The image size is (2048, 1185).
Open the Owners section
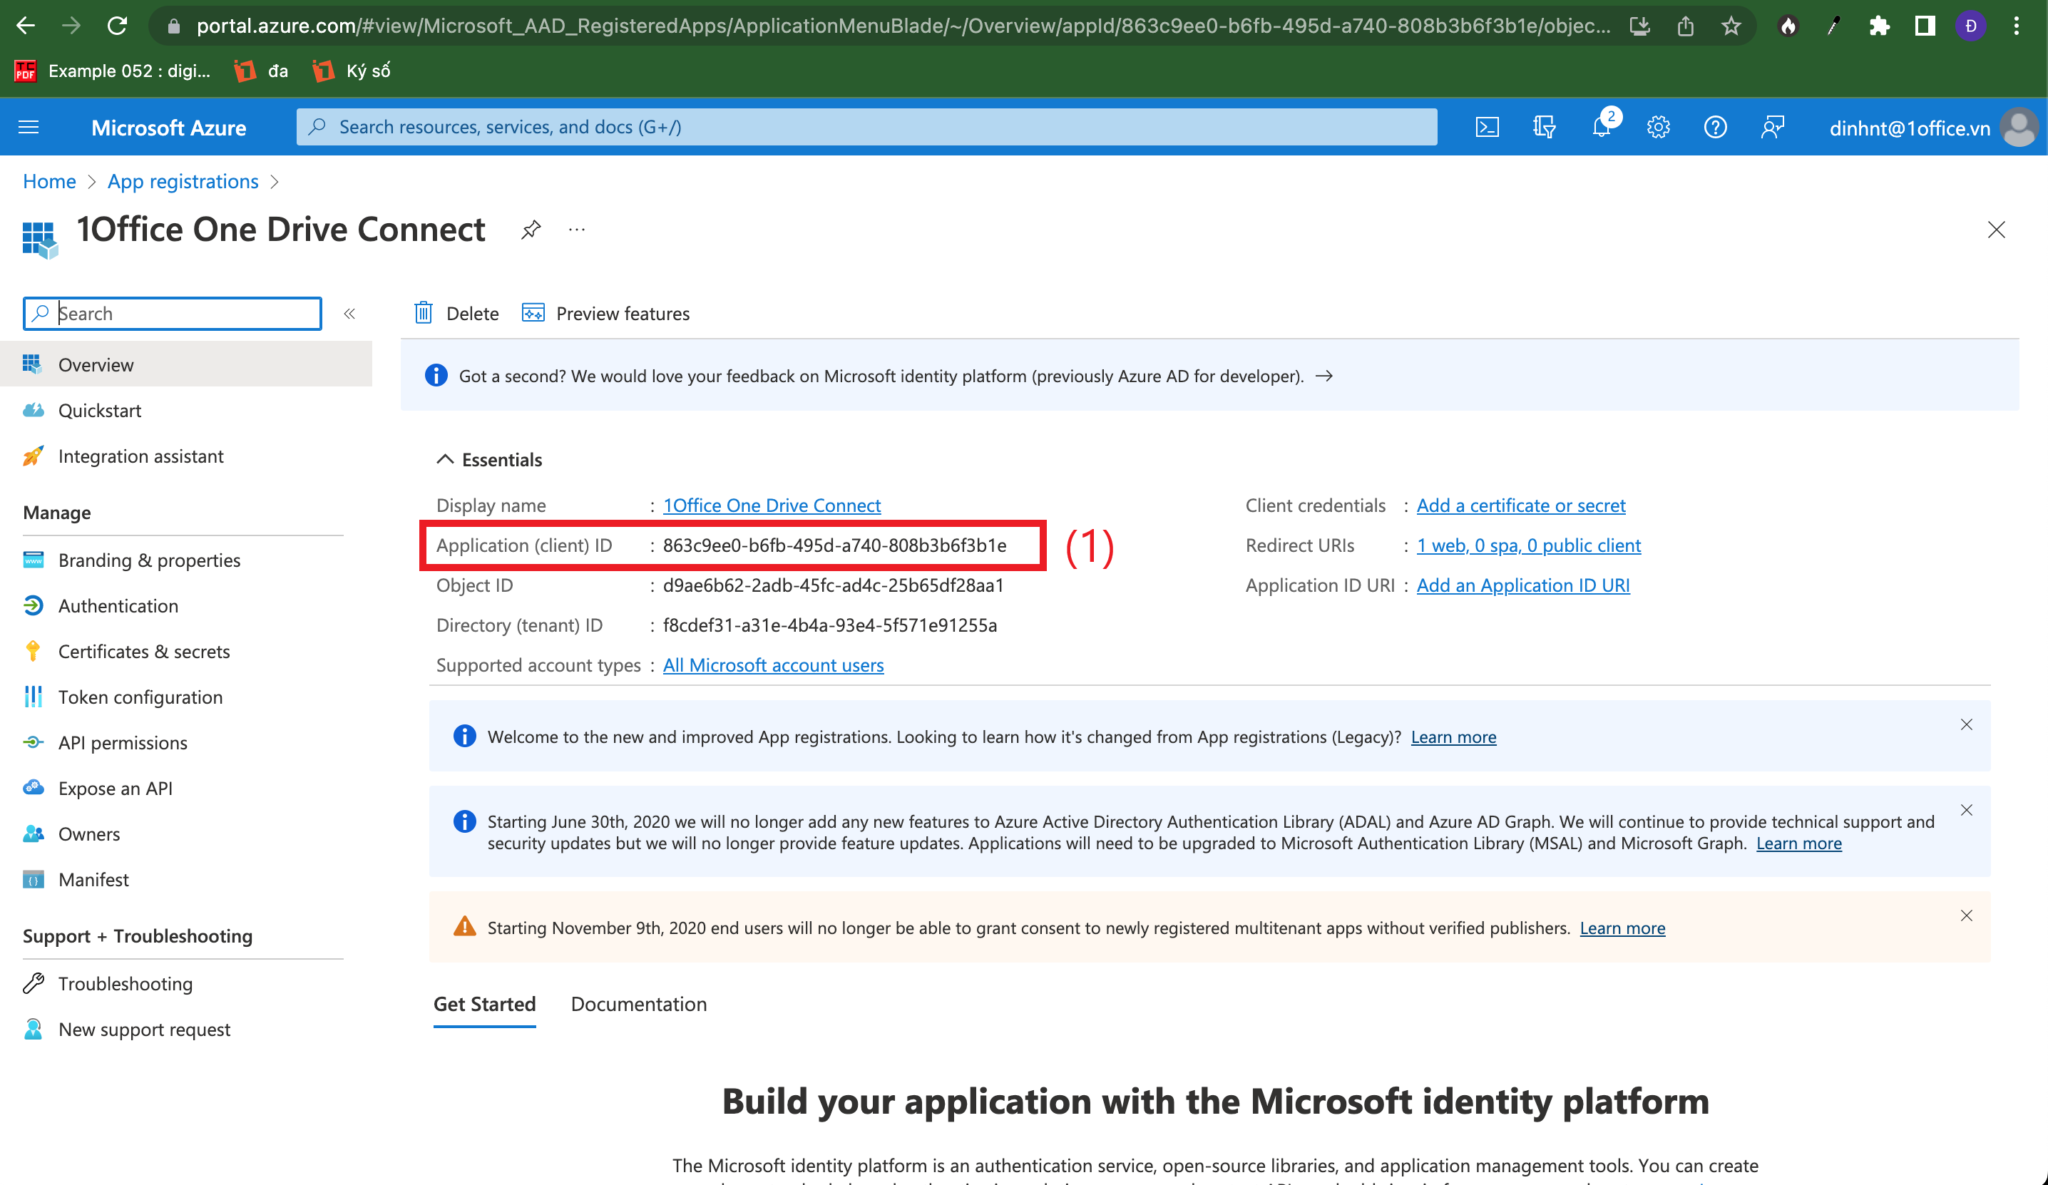pyautogui.click(x=89, y=833)
